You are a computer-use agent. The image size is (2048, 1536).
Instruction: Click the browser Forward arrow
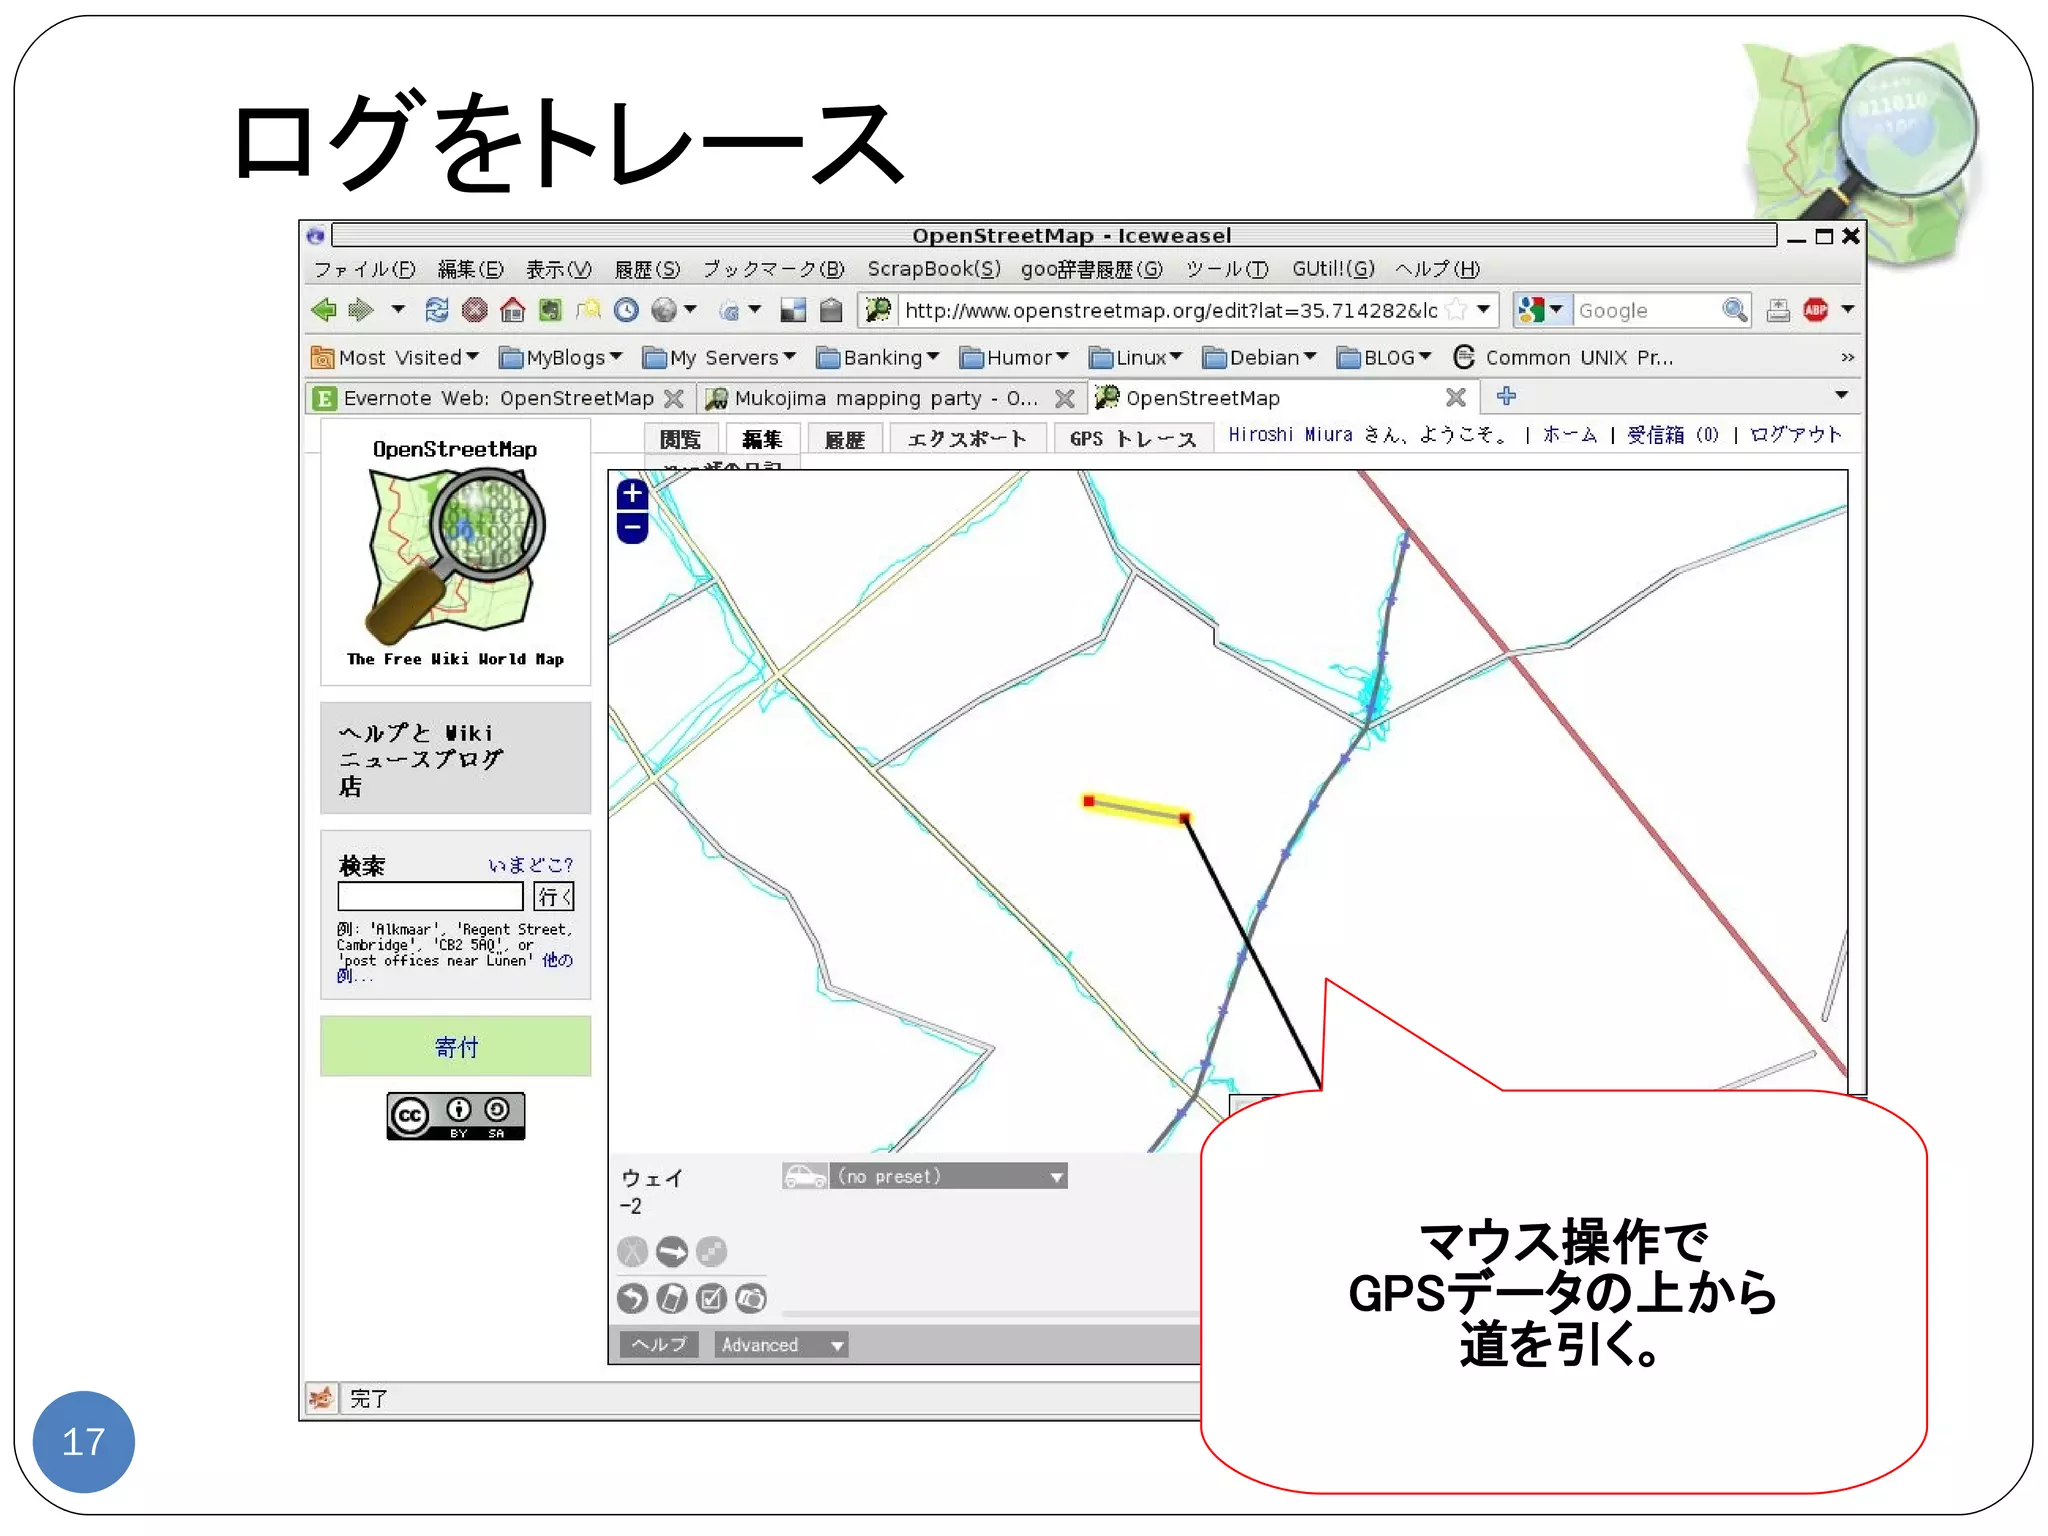(x=361, y=310)
